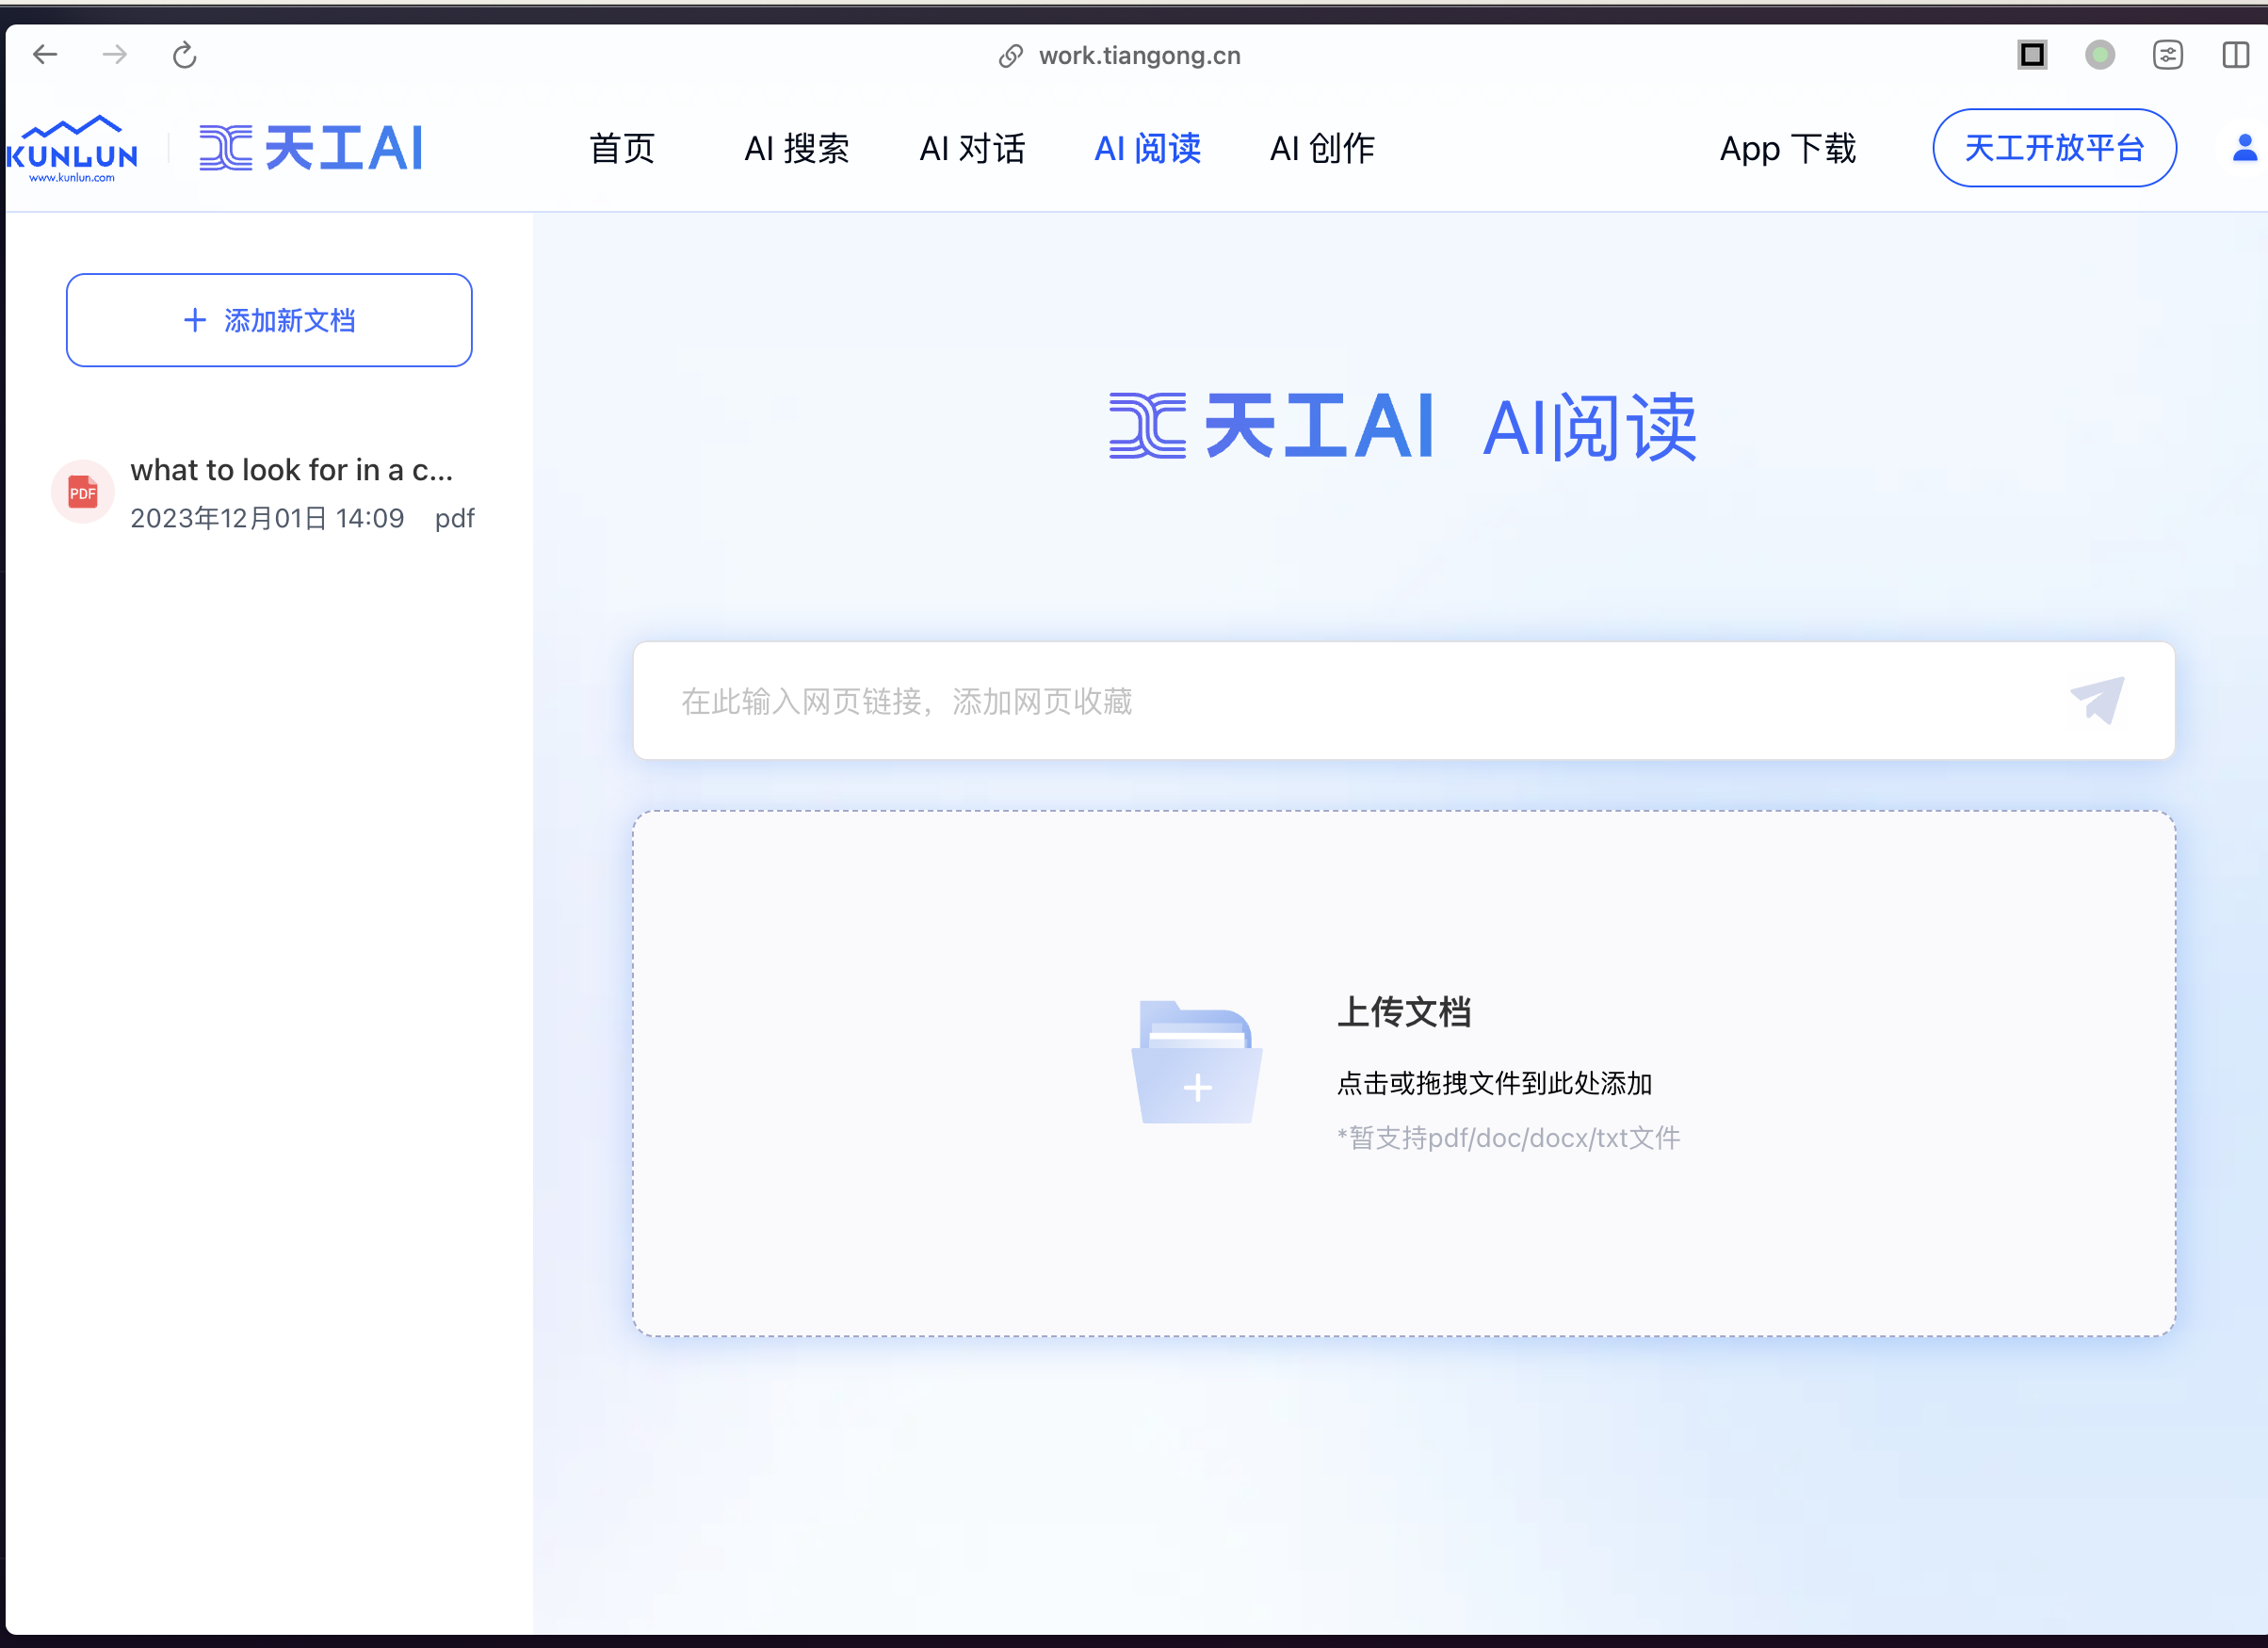Reload the page with refresh icon
2268x1648 pixels.
tap(184, 55)
